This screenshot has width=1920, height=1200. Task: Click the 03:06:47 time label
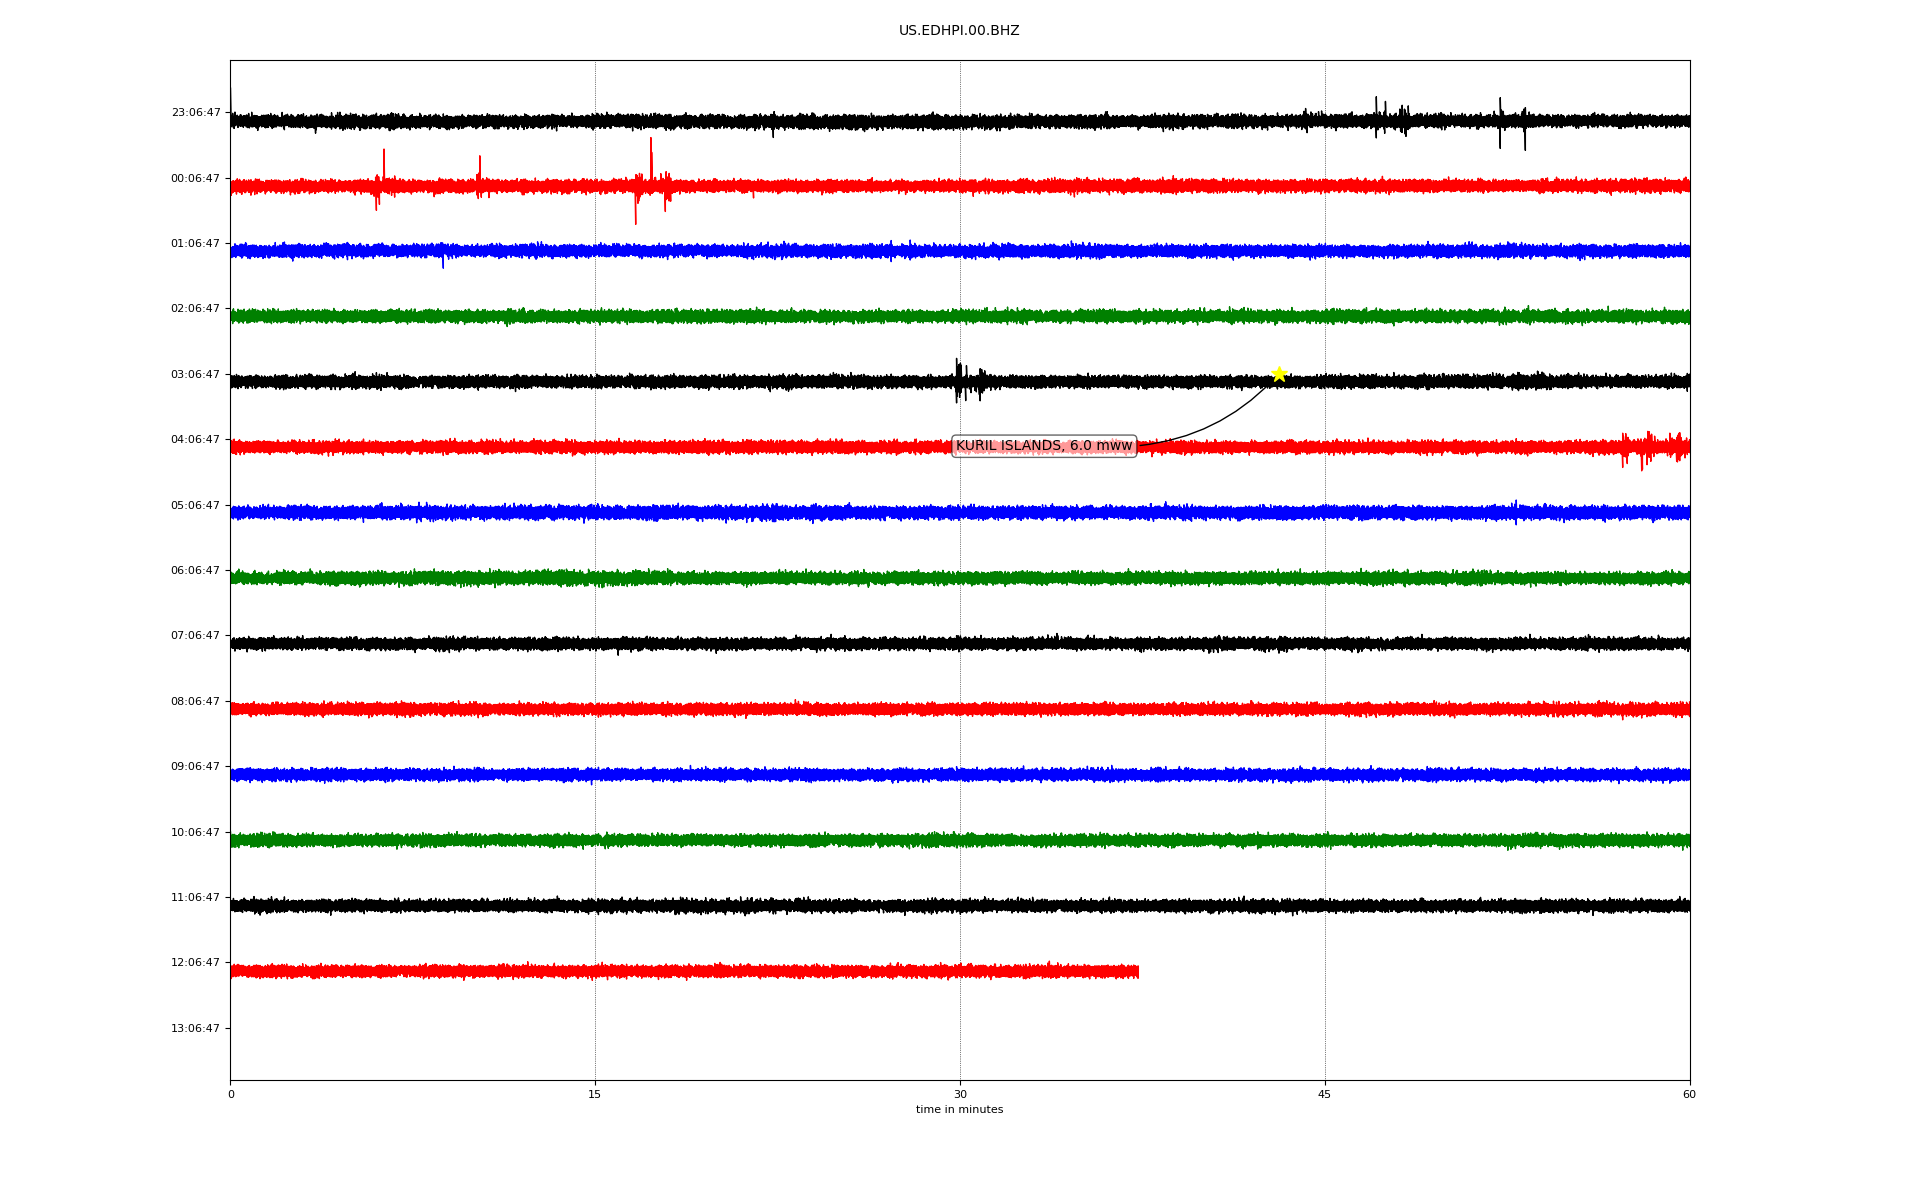click(x=196, y=375)
